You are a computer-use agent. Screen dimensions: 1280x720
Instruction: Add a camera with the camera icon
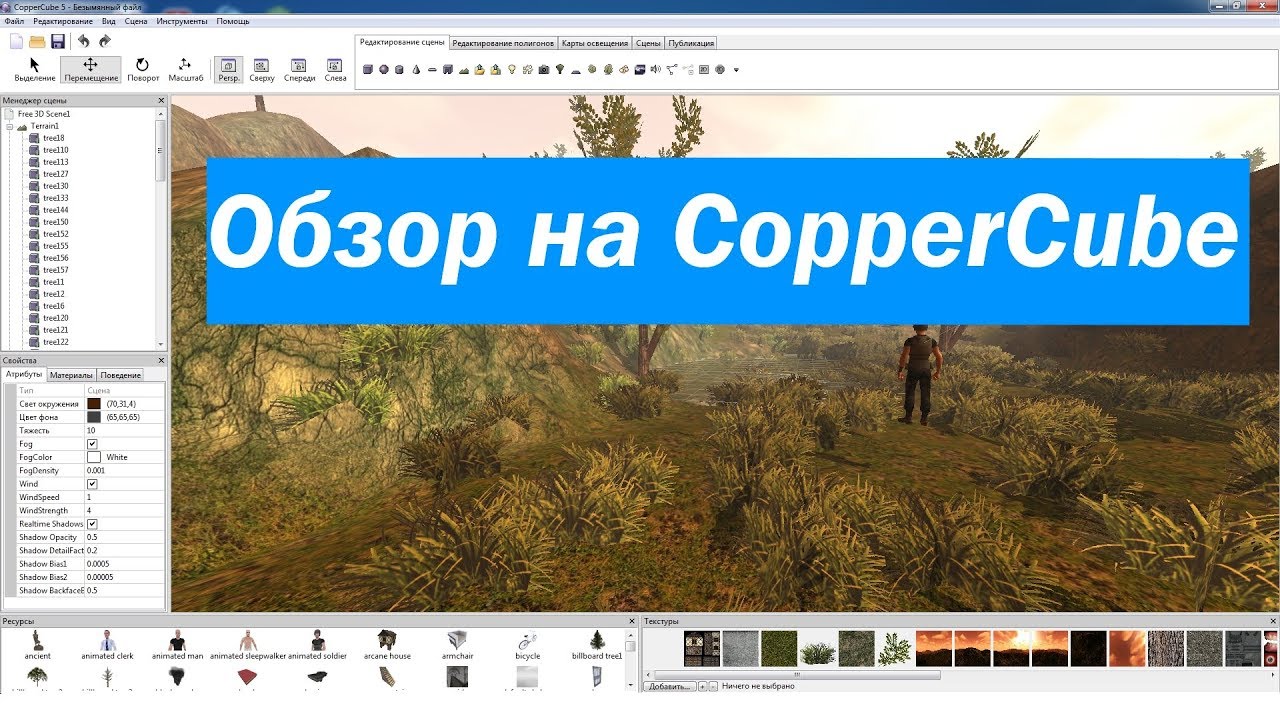pos(544,69)
